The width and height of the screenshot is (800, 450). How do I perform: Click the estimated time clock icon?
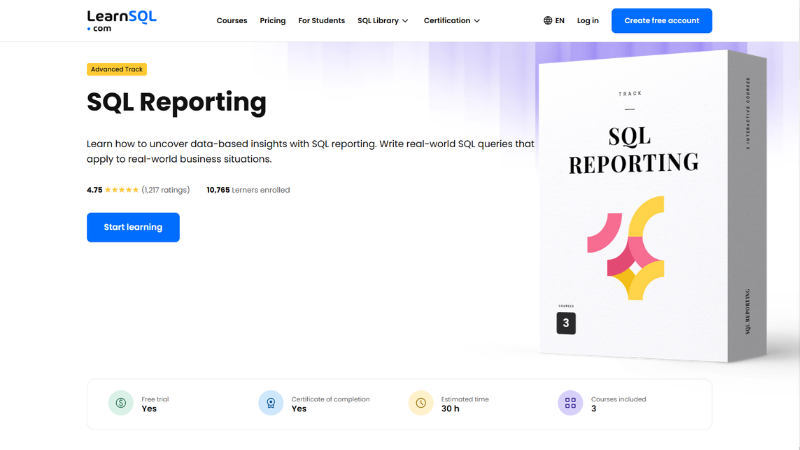point(421,403)
